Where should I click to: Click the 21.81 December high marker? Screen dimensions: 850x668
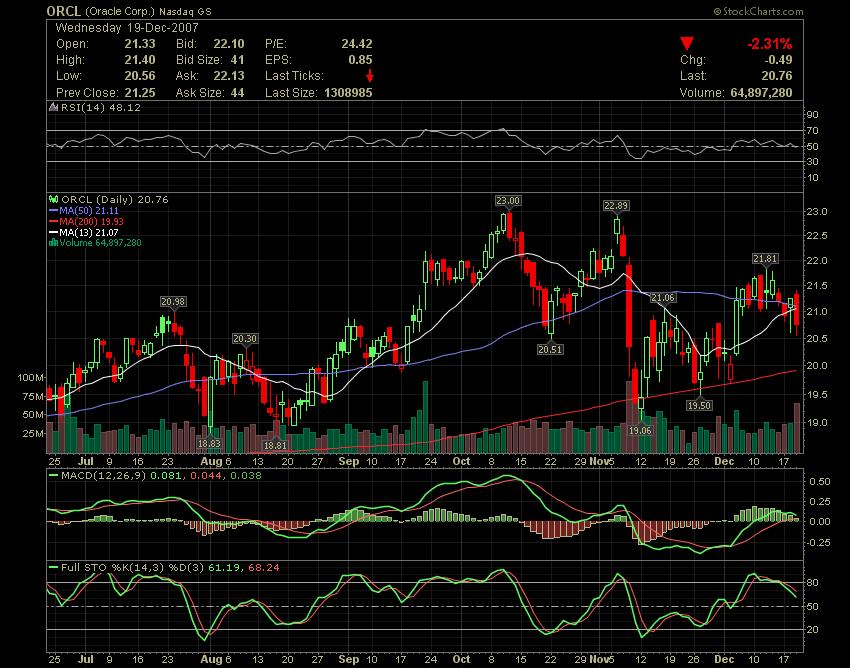click(x=765, y=259)
